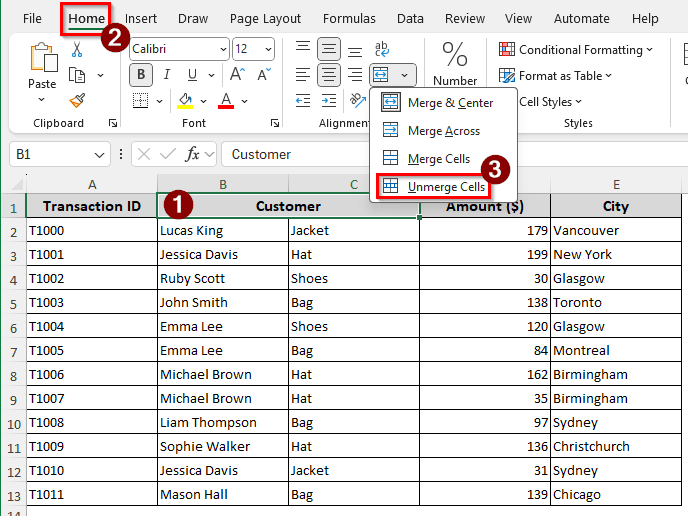Select column A header
Image resolution: width=688 pixels, height=516 pixels.
[x=92, y=184]
